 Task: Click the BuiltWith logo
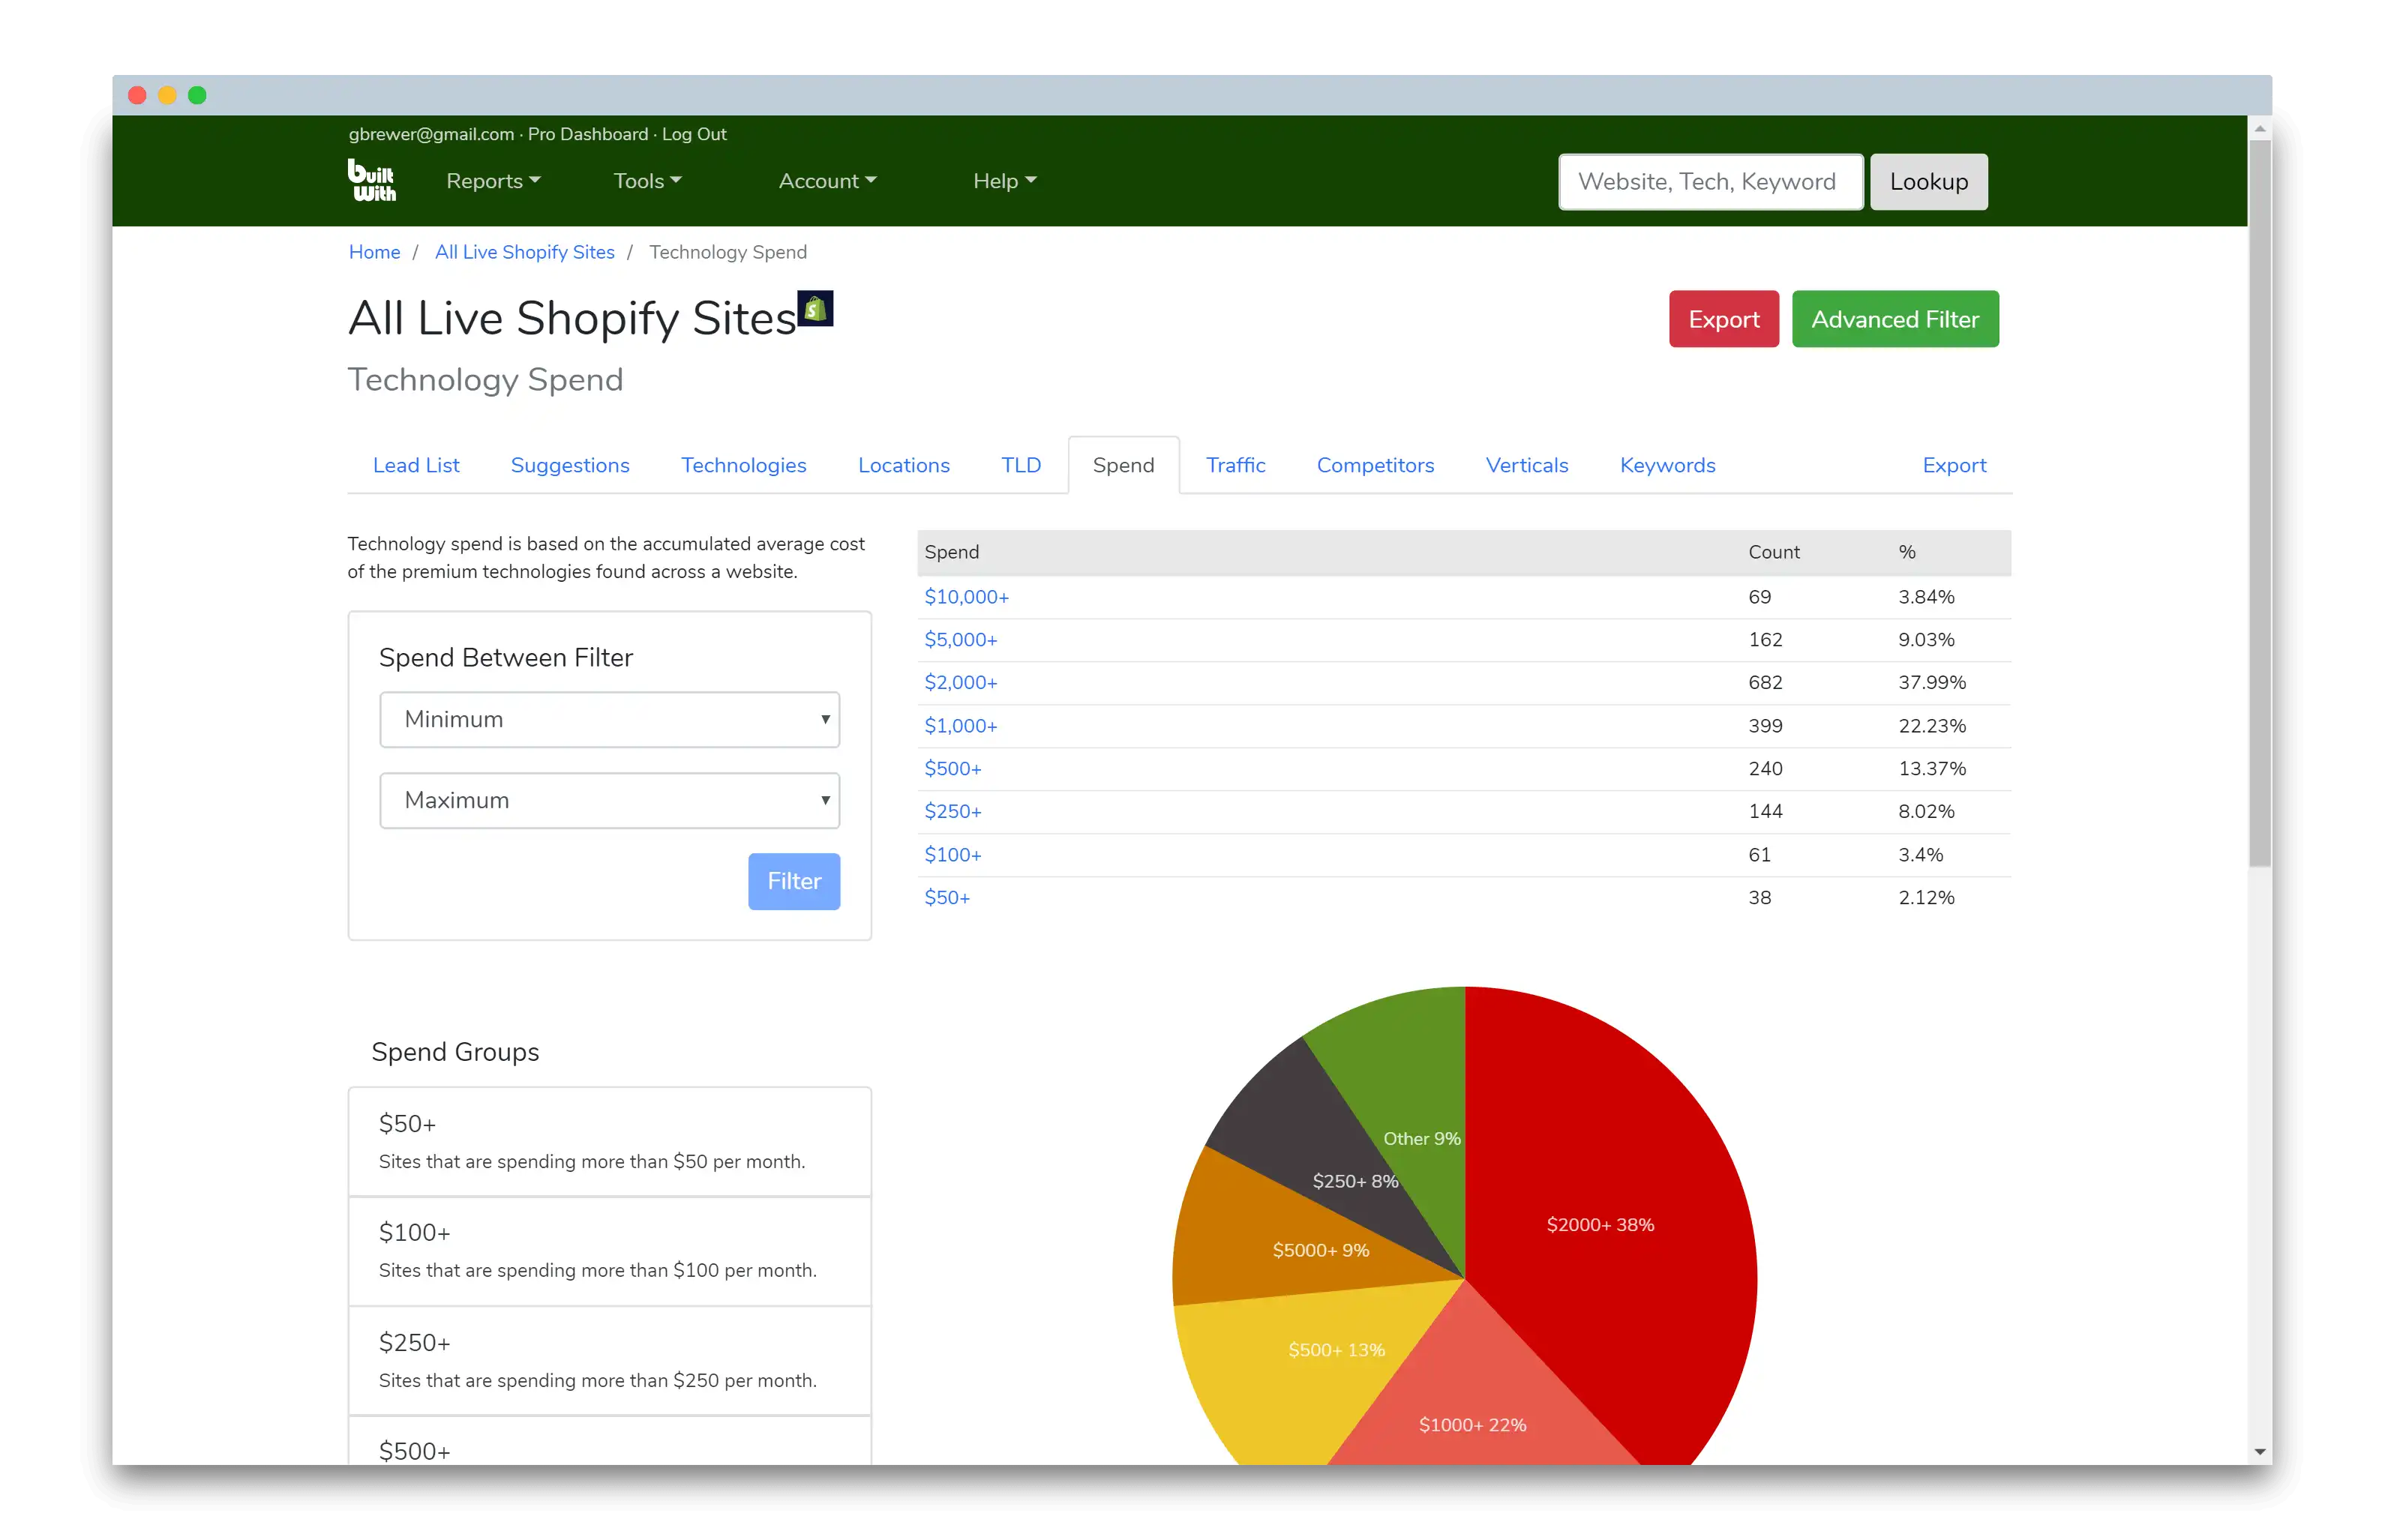[371, 181]
